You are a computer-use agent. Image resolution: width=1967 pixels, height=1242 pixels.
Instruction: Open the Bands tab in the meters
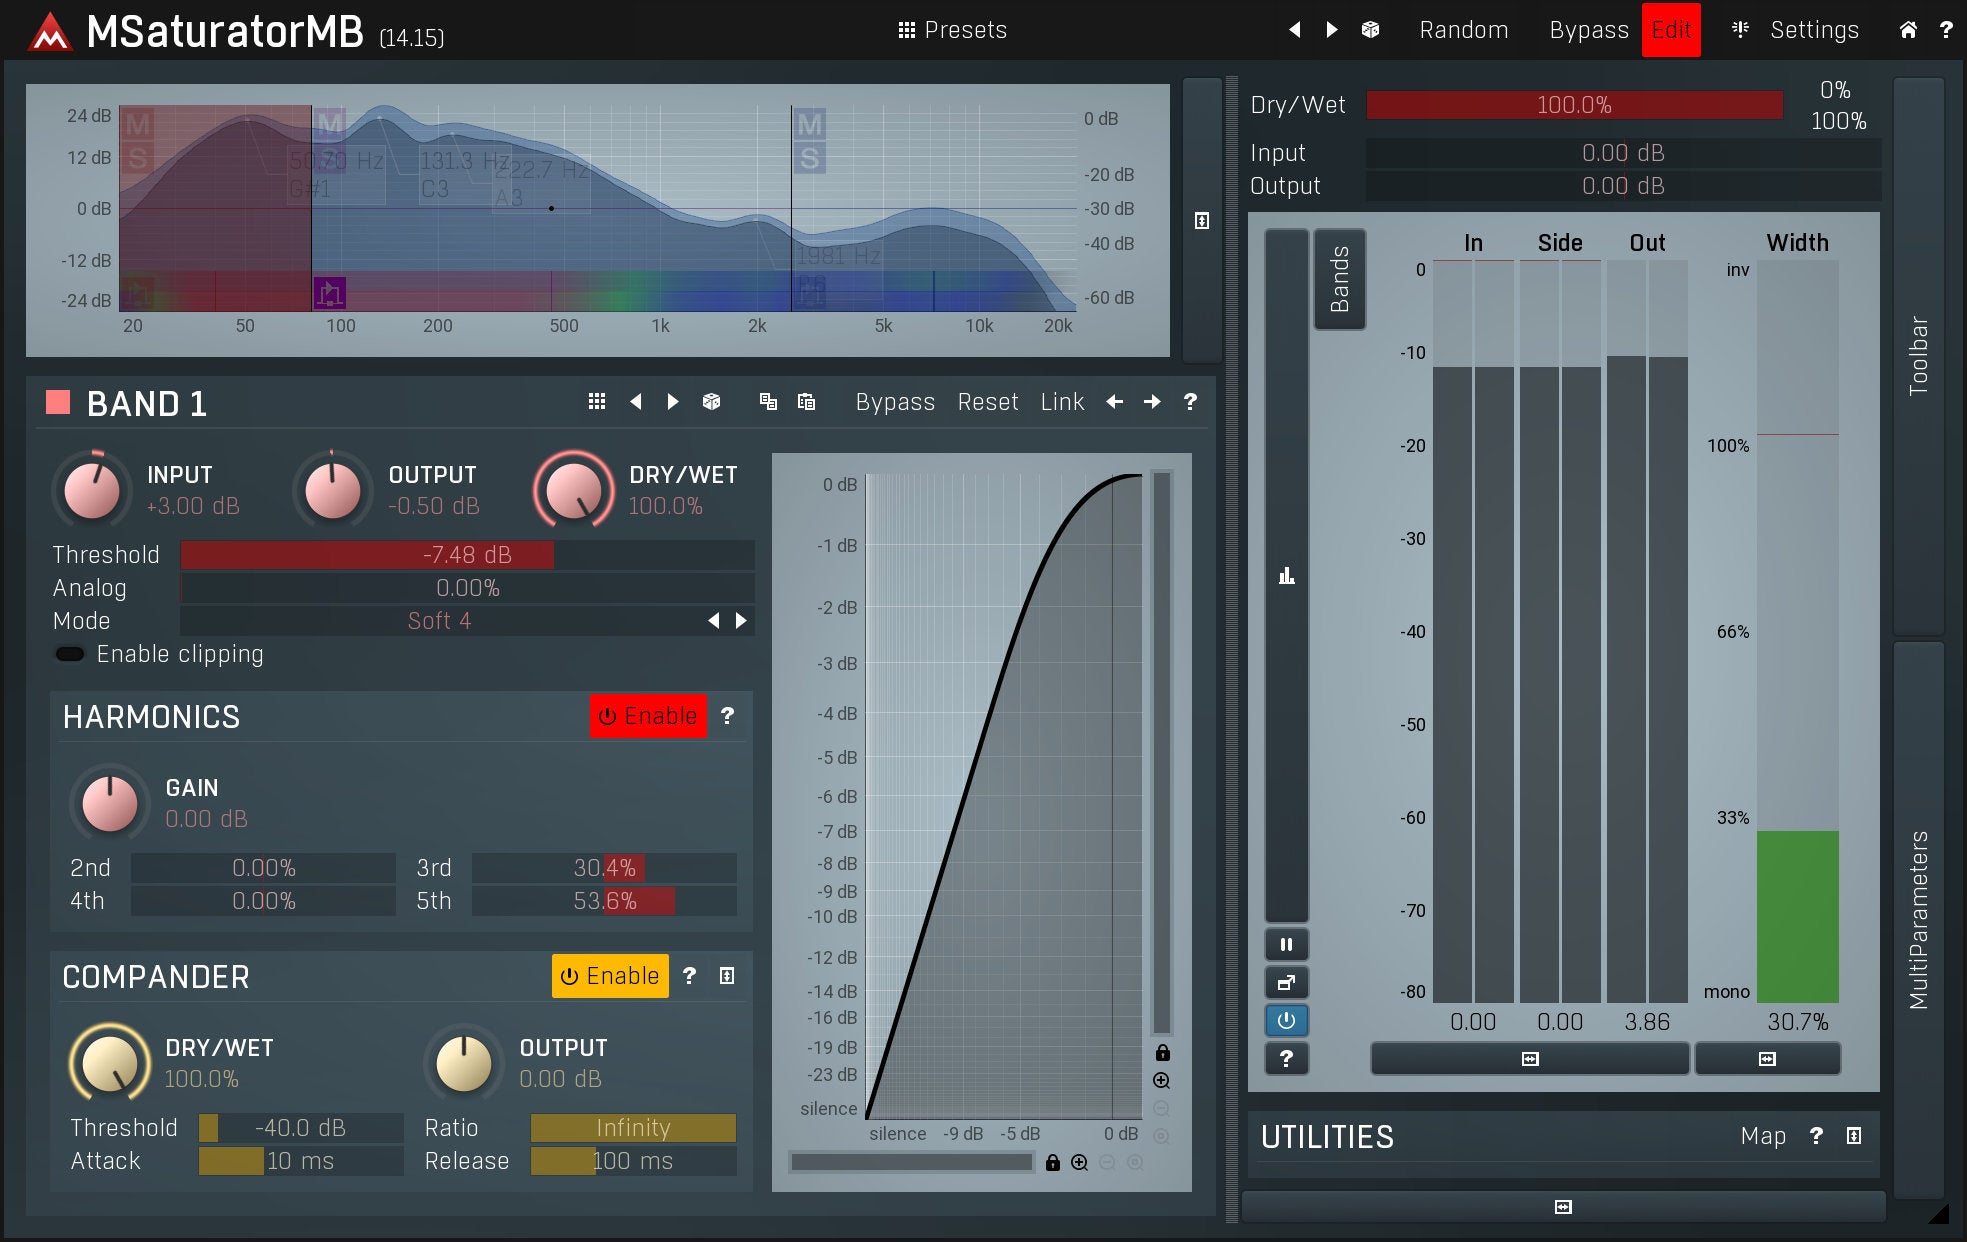point(1339,279)
